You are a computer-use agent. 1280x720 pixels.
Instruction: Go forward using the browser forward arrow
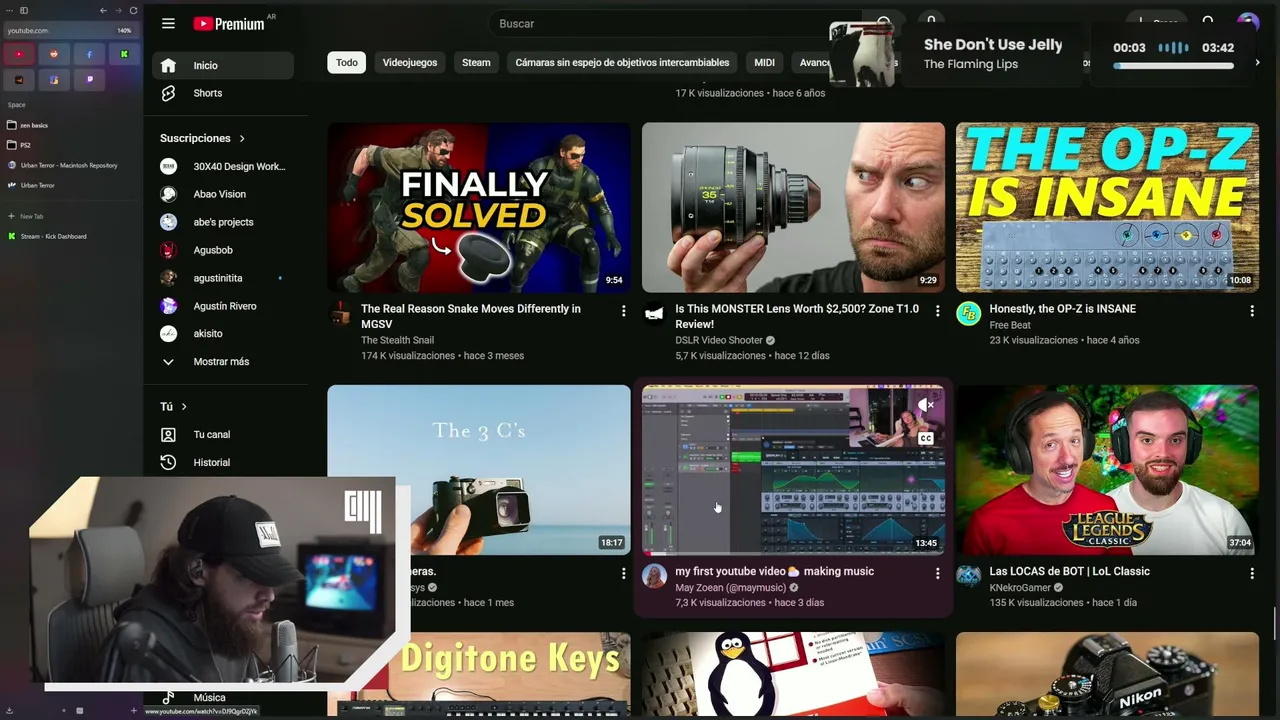pyautogui.click(x=118, y=10)
